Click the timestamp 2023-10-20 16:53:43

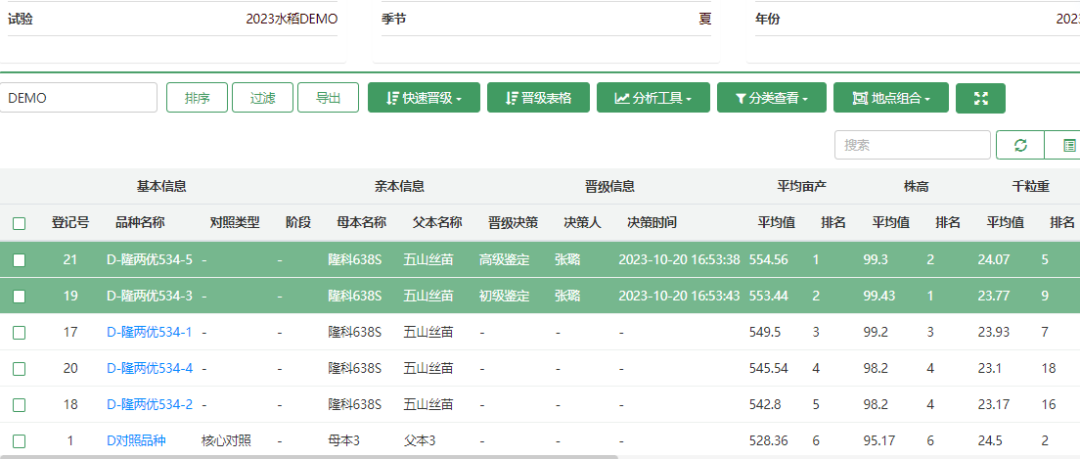[x=679, y=296]
